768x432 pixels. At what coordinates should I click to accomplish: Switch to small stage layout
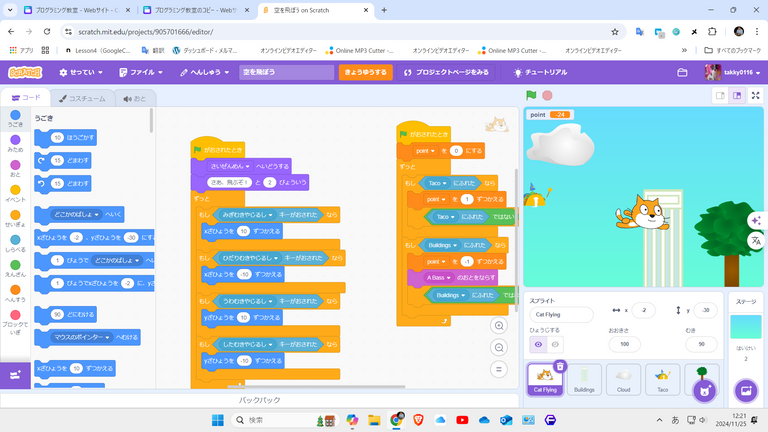(720, 96)
